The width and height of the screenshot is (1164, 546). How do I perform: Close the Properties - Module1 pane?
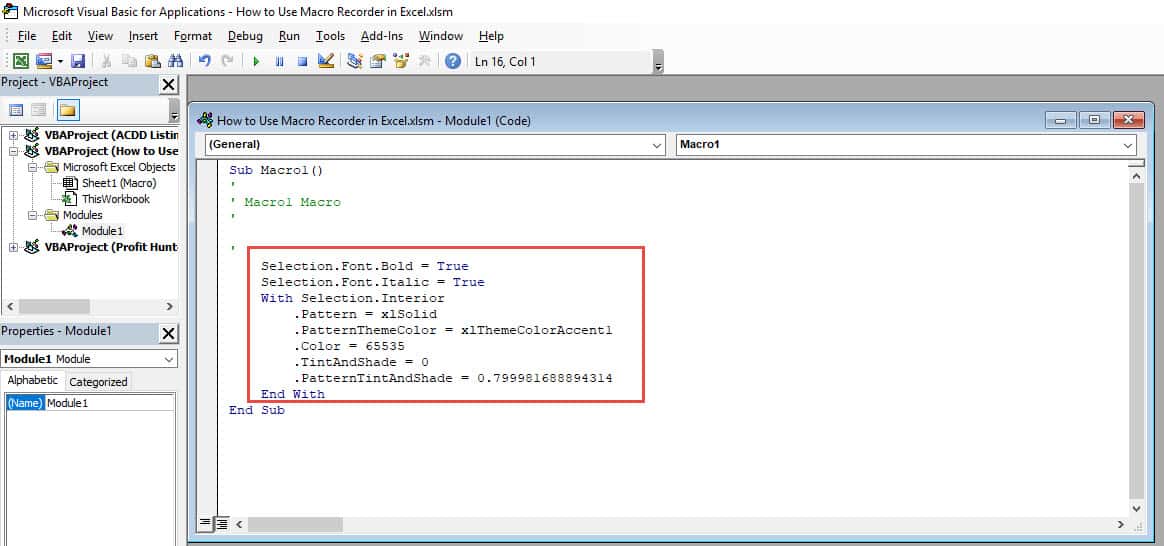(x=169, y=334)
